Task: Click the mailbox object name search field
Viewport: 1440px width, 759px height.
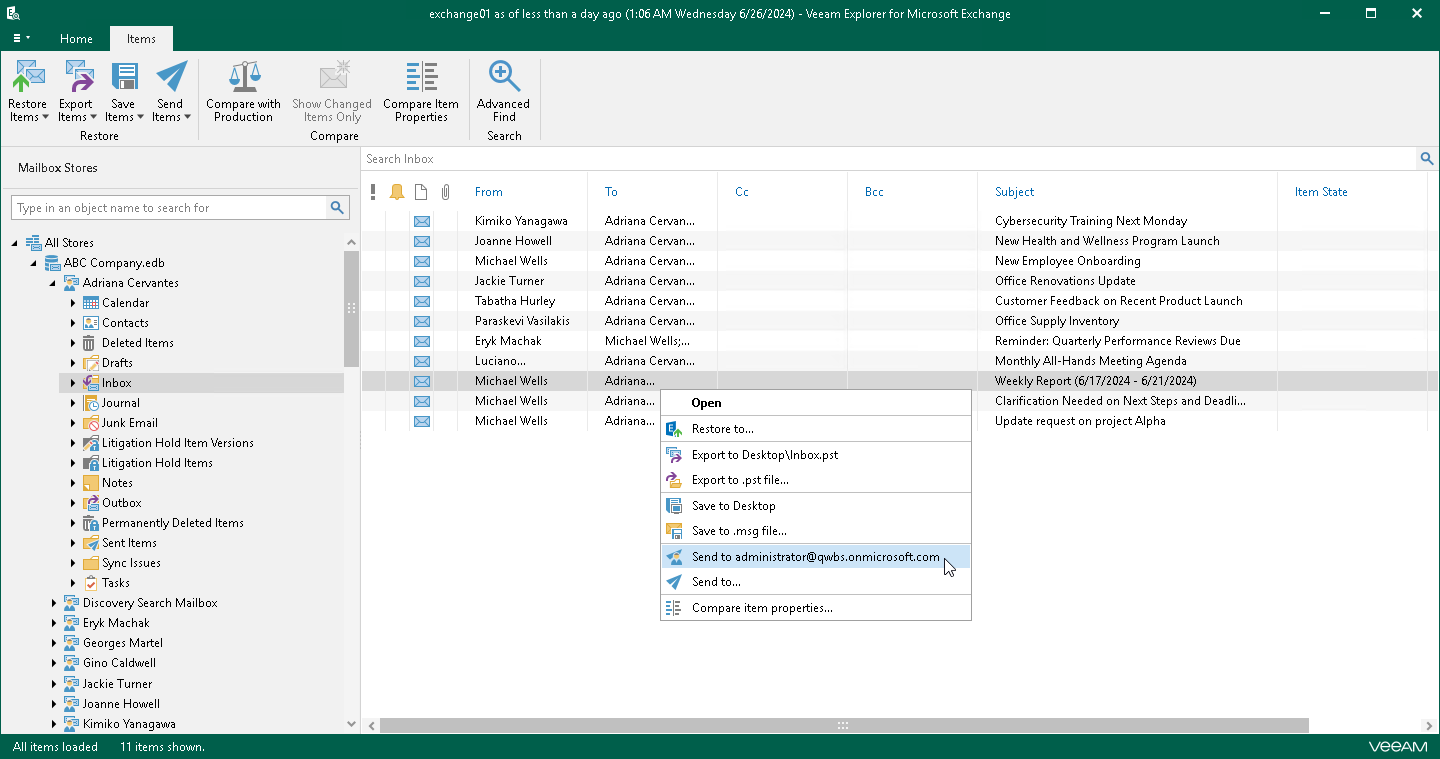Action: pyautogui.click(x=170, y=208)
